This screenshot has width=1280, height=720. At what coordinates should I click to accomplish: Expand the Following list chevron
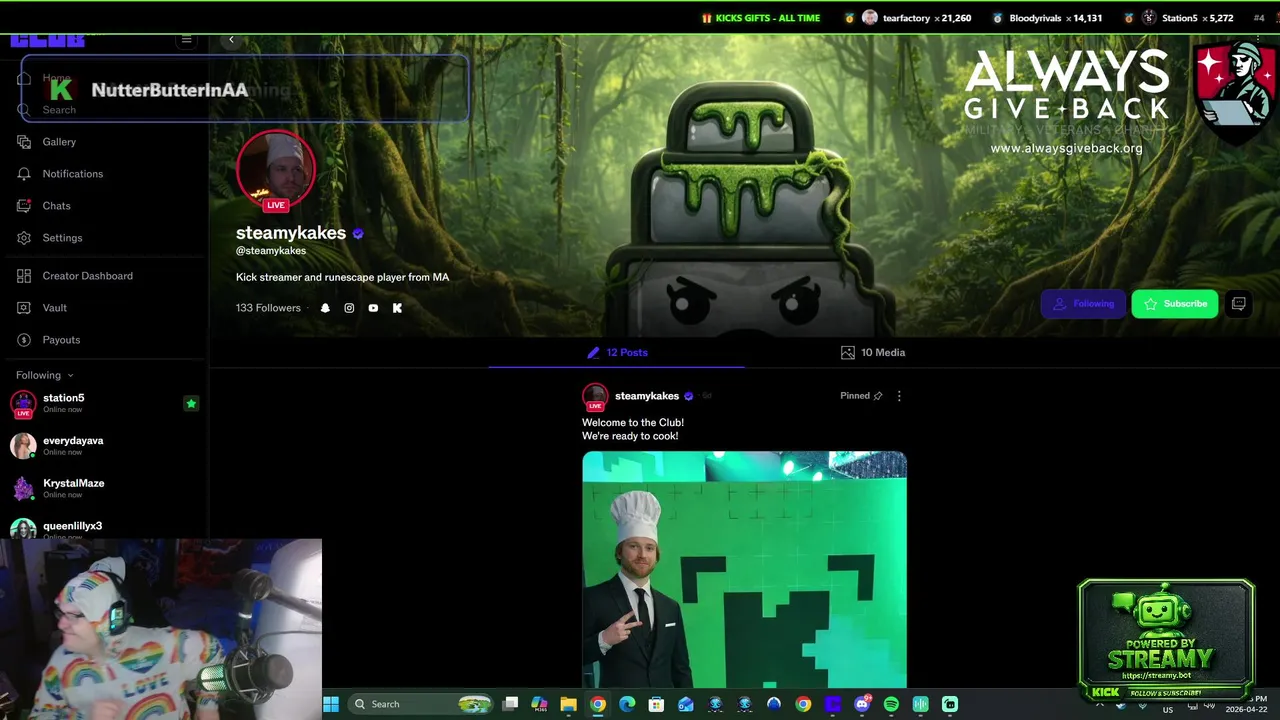coord(70,376)
